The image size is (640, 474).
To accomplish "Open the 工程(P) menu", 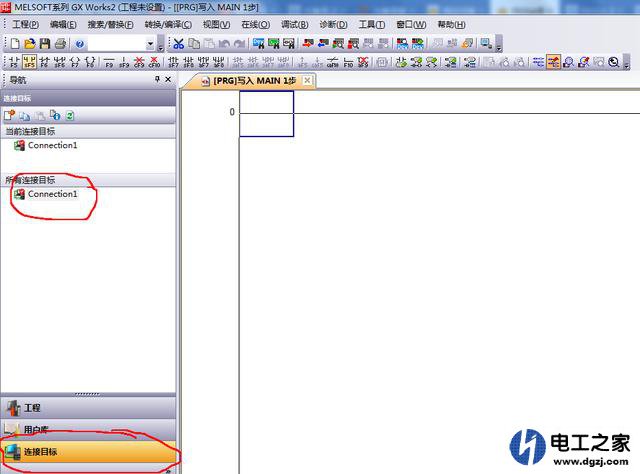I will pos(25,25).
